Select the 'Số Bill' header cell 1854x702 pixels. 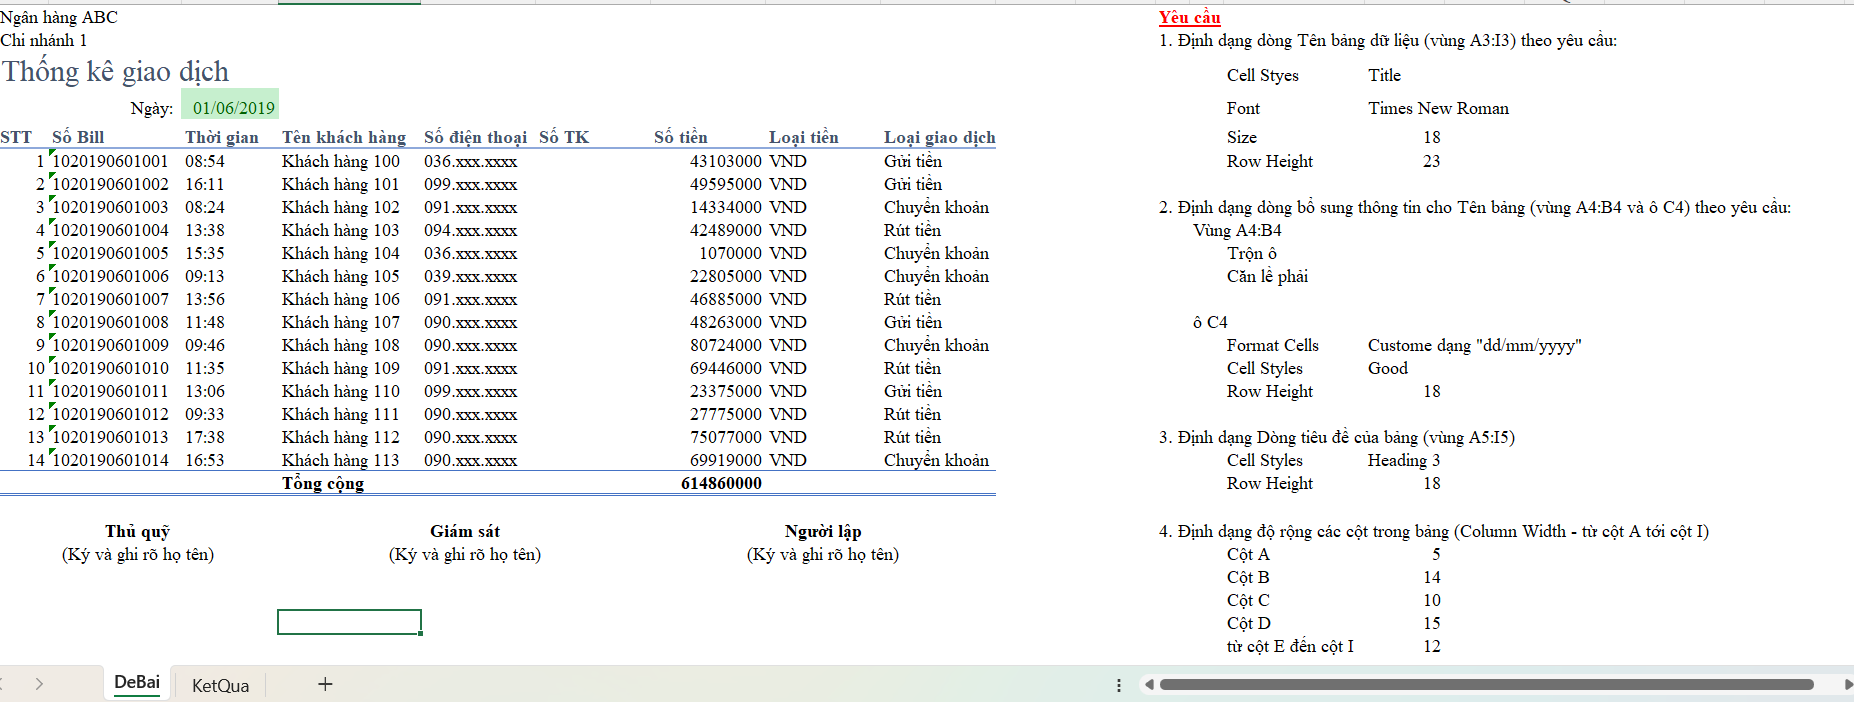click(78, 137)
